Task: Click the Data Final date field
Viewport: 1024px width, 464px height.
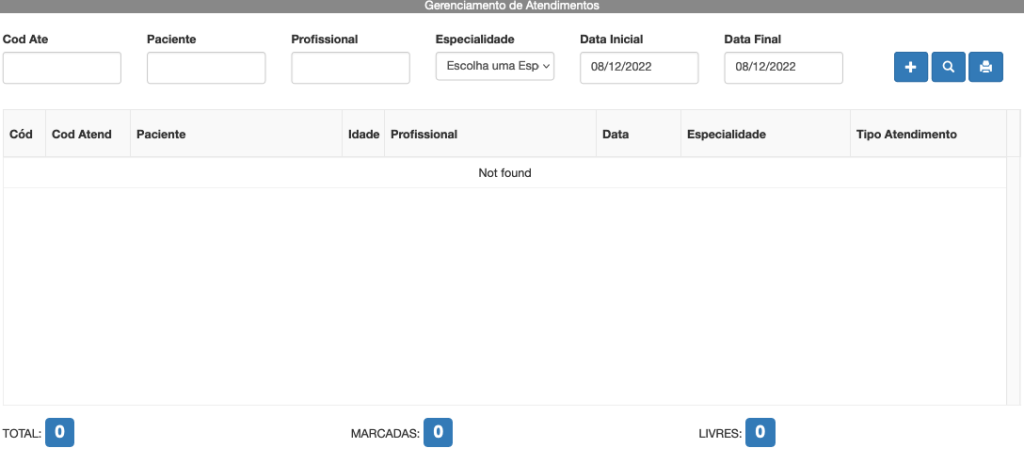Action: 783,67
